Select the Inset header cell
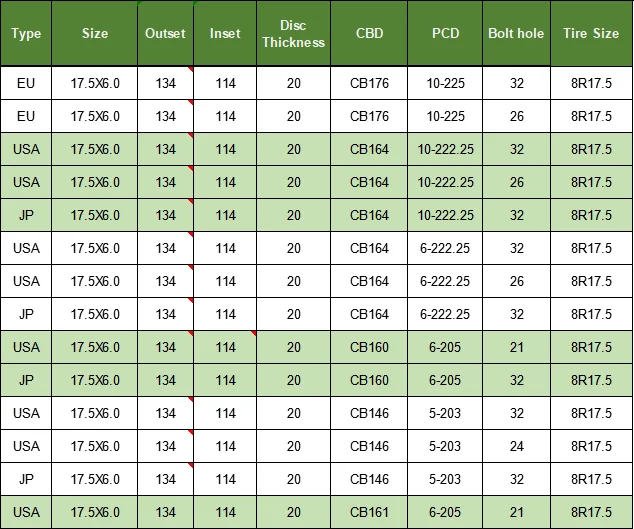This screenshot has width=634, height=529. (x=225, y=34)
